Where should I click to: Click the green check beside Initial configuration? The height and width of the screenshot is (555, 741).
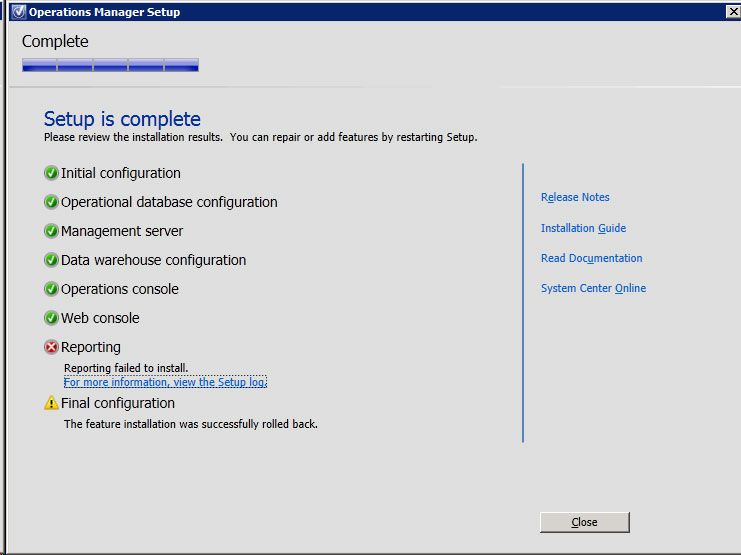51,173
